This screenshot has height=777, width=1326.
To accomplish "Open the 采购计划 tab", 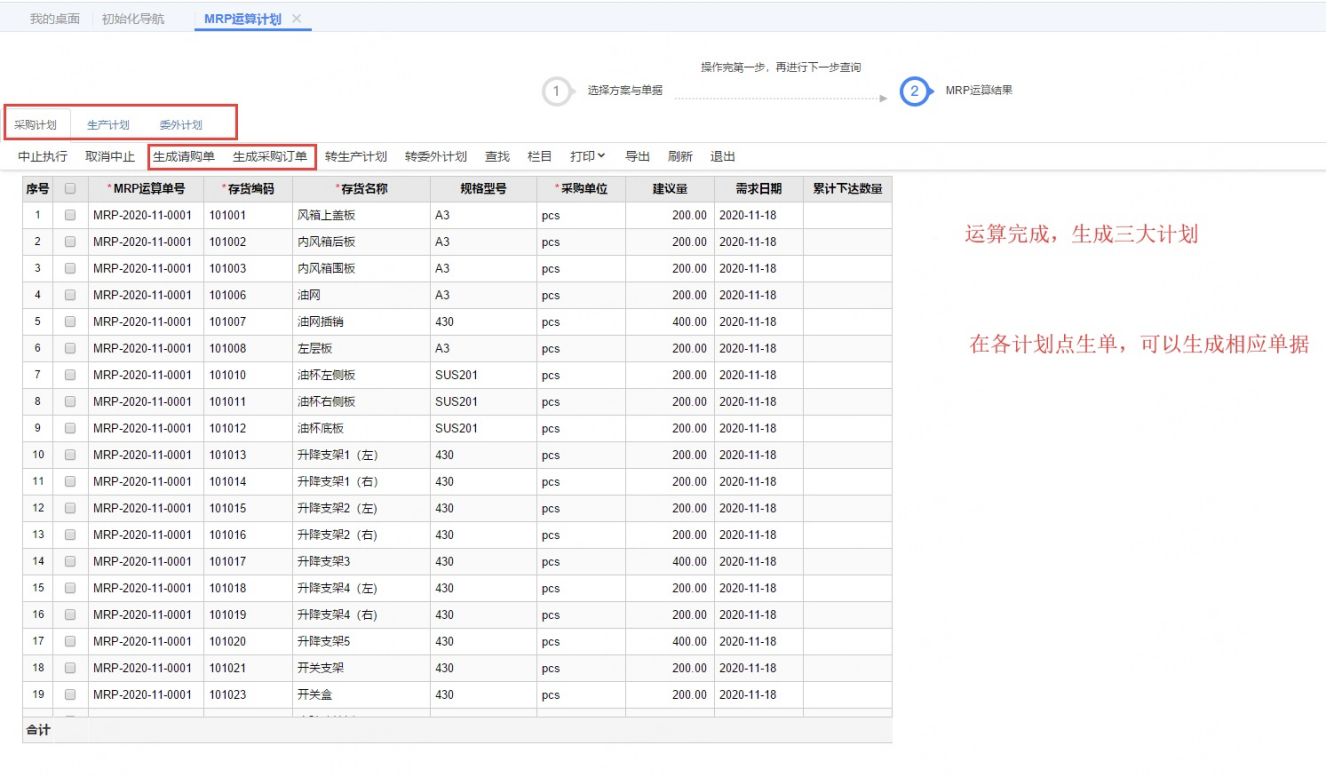I will [36, 125].
